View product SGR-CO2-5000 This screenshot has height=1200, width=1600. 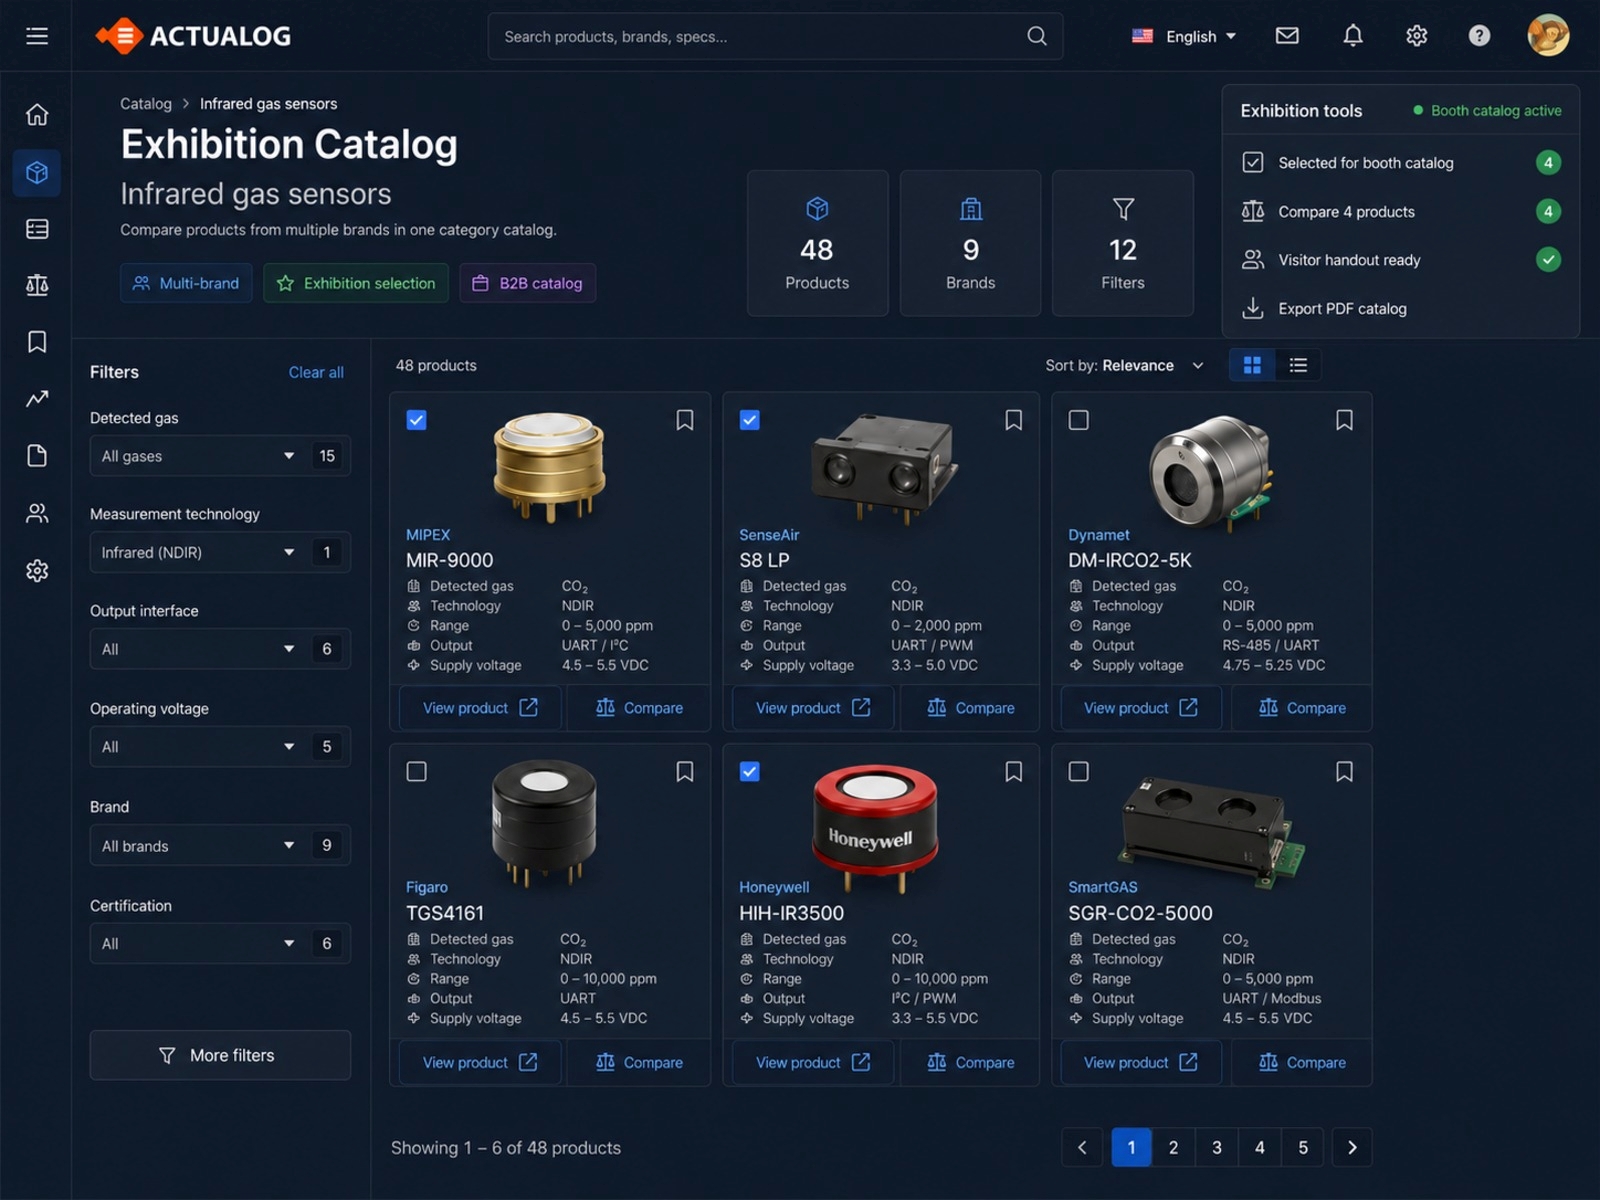(1140, 1063)
